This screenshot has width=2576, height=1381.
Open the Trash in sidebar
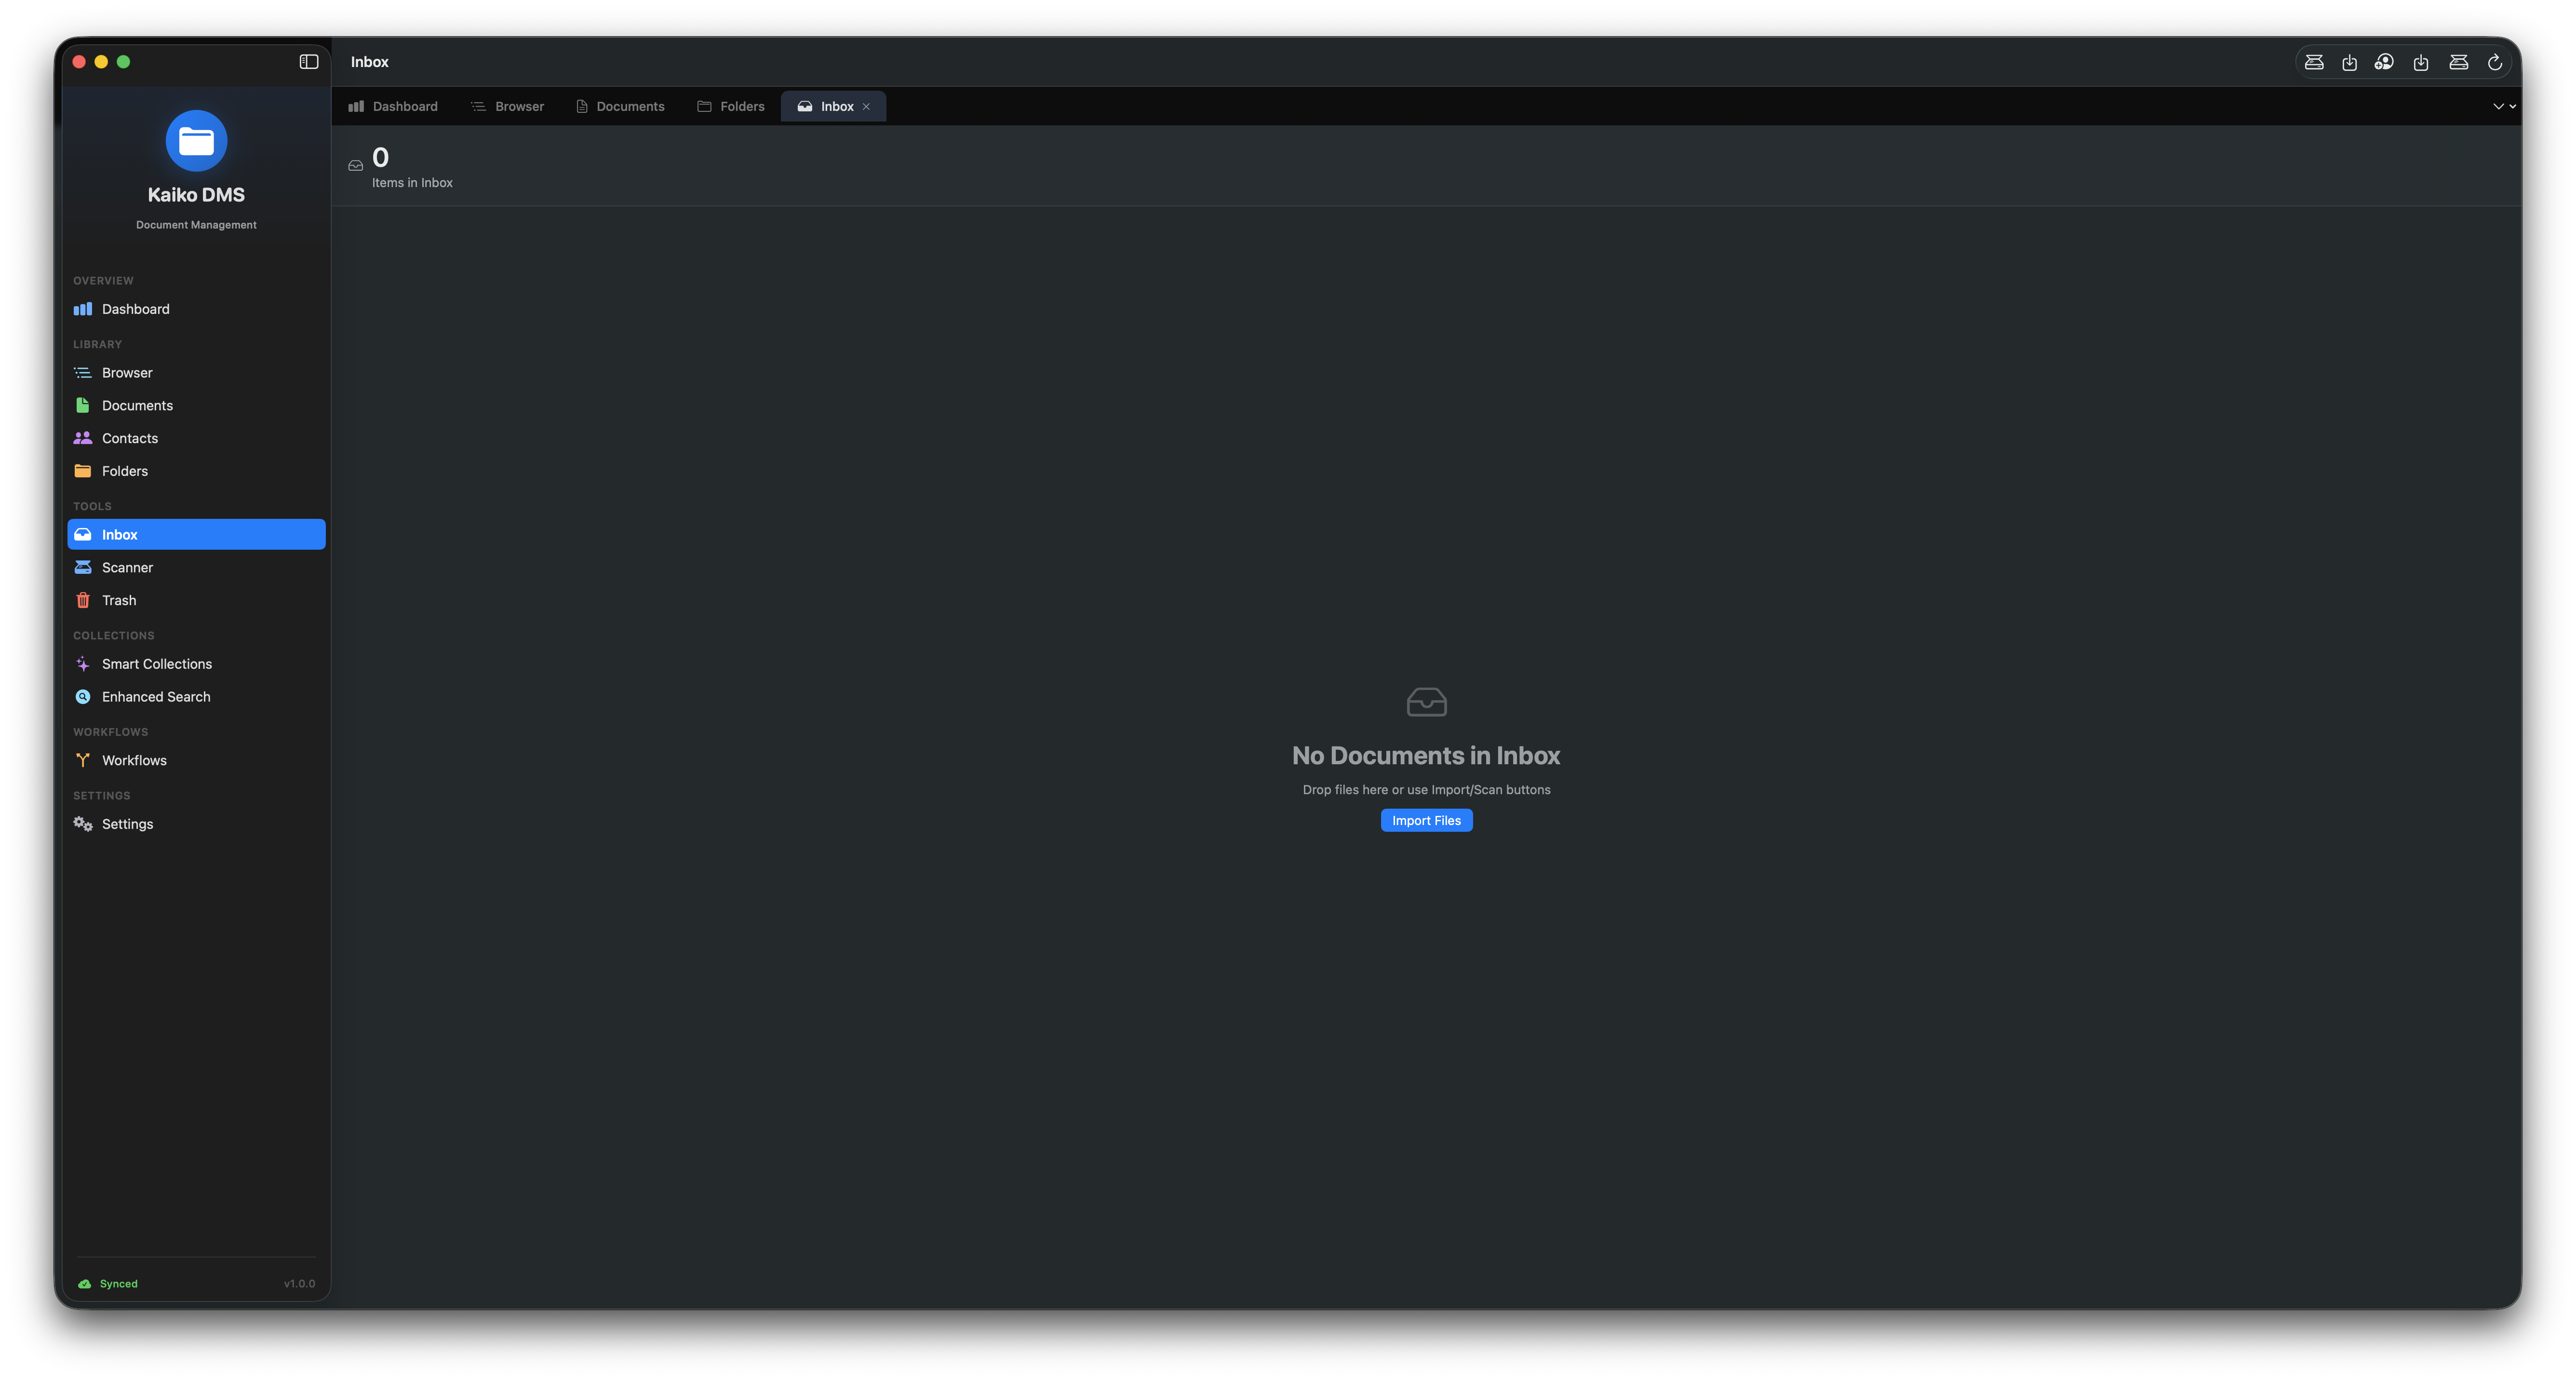click(118, 600)
